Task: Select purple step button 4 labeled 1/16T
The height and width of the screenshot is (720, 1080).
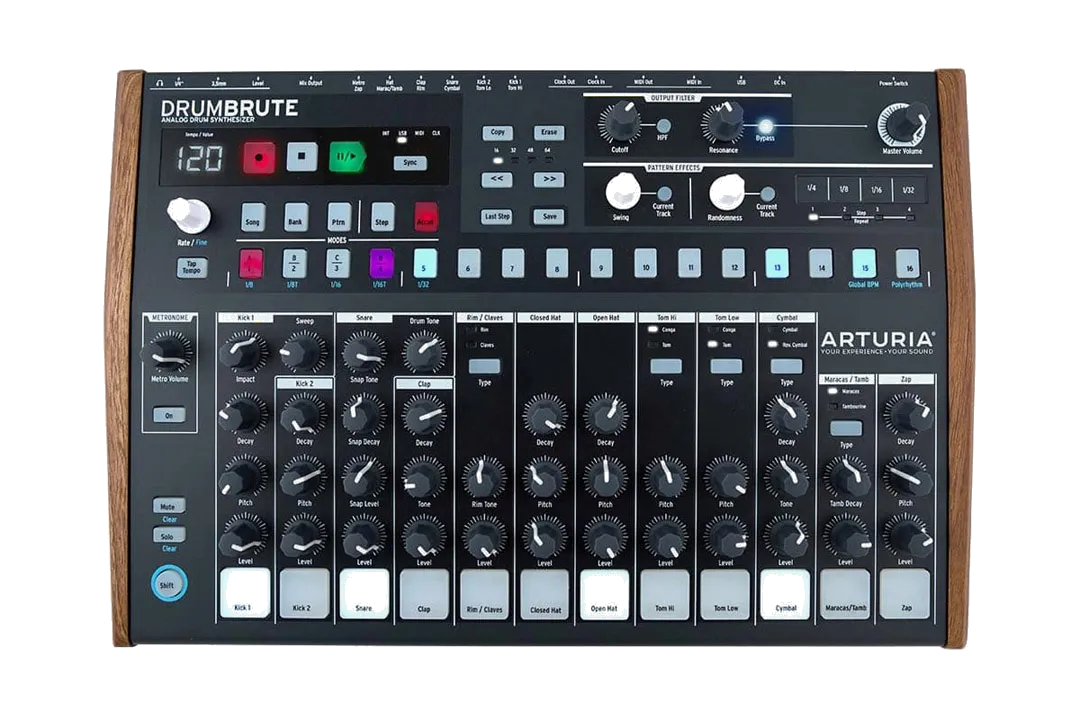Action: coord(381,263)
